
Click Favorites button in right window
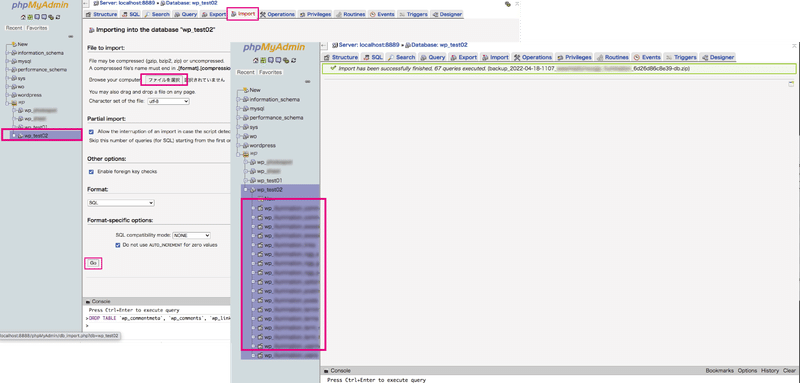pos(270,72)
